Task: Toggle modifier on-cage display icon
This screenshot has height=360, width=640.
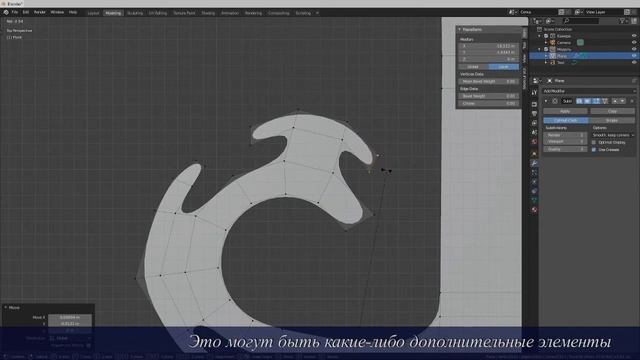Action: click(x=604, y=101)
